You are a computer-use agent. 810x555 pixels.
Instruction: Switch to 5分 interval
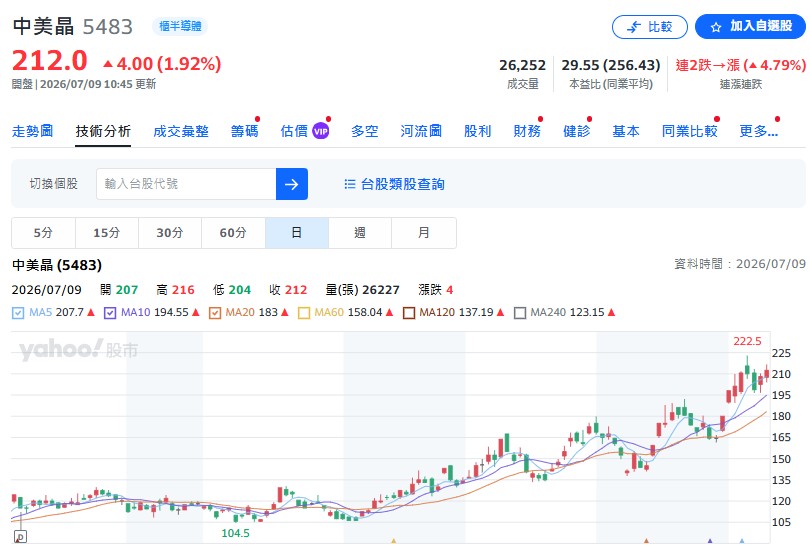[x=43, y=233]
